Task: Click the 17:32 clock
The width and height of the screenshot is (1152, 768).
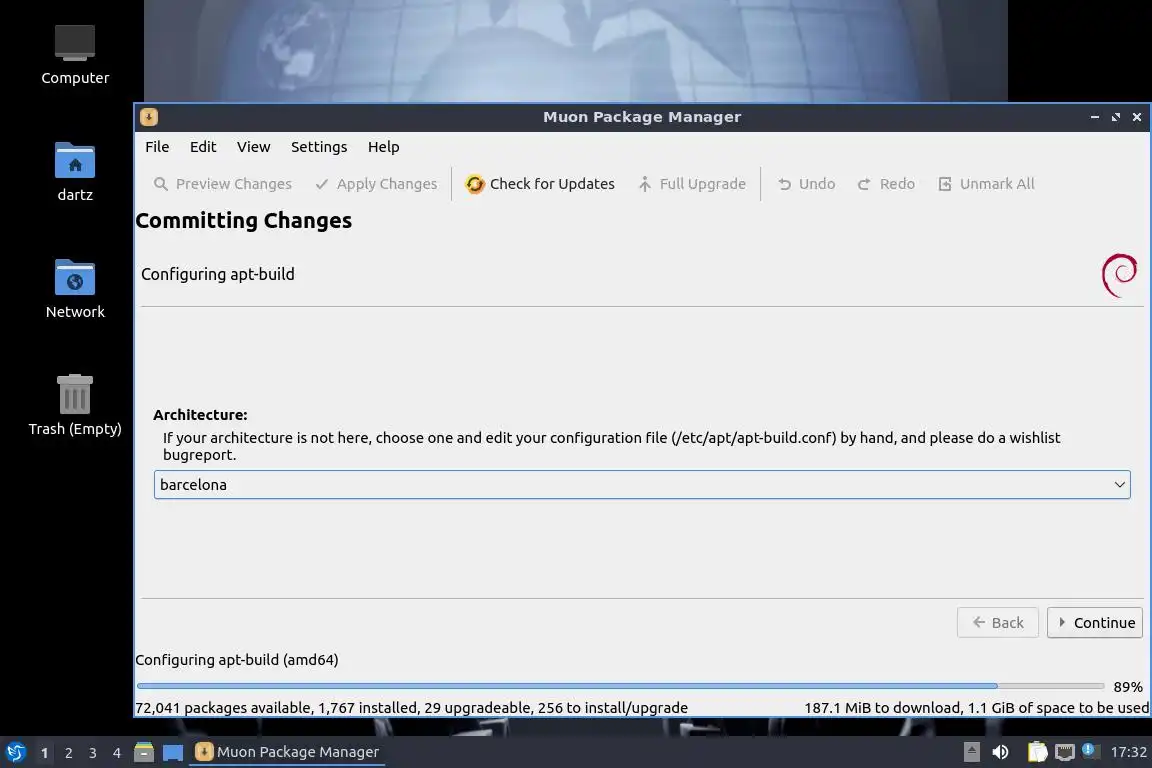Action: pyautogui.click(x=1128, y=752)
